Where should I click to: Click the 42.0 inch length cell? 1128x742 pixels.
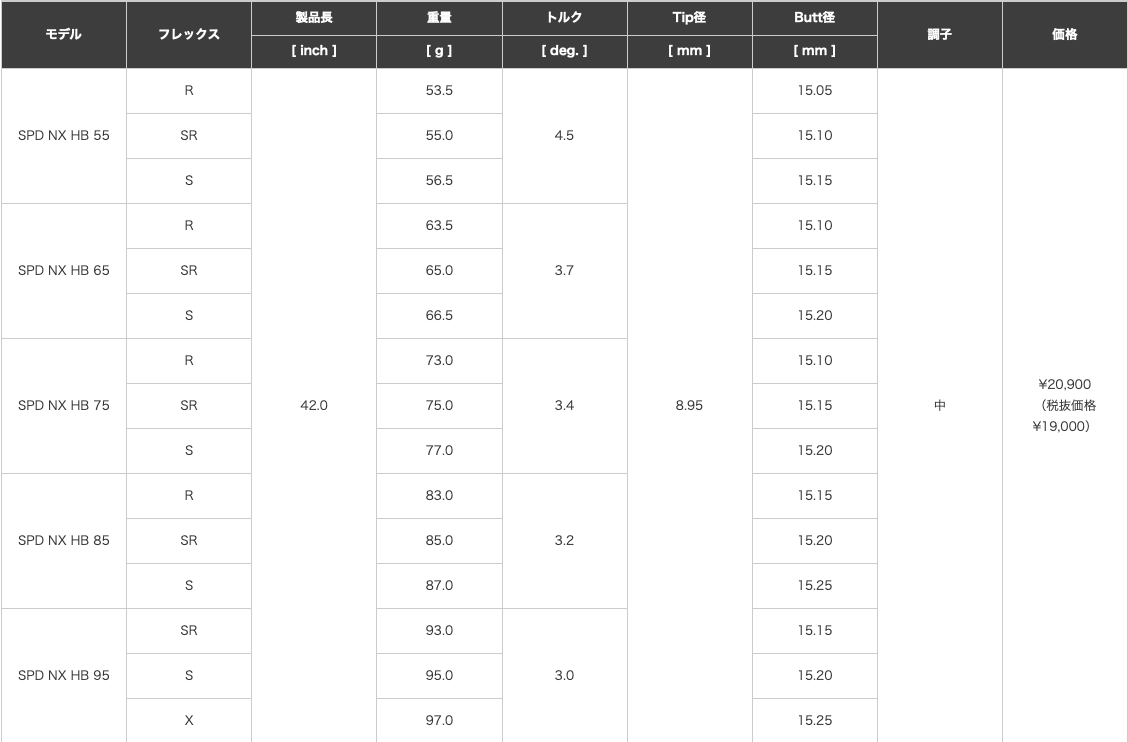[314, 406]
